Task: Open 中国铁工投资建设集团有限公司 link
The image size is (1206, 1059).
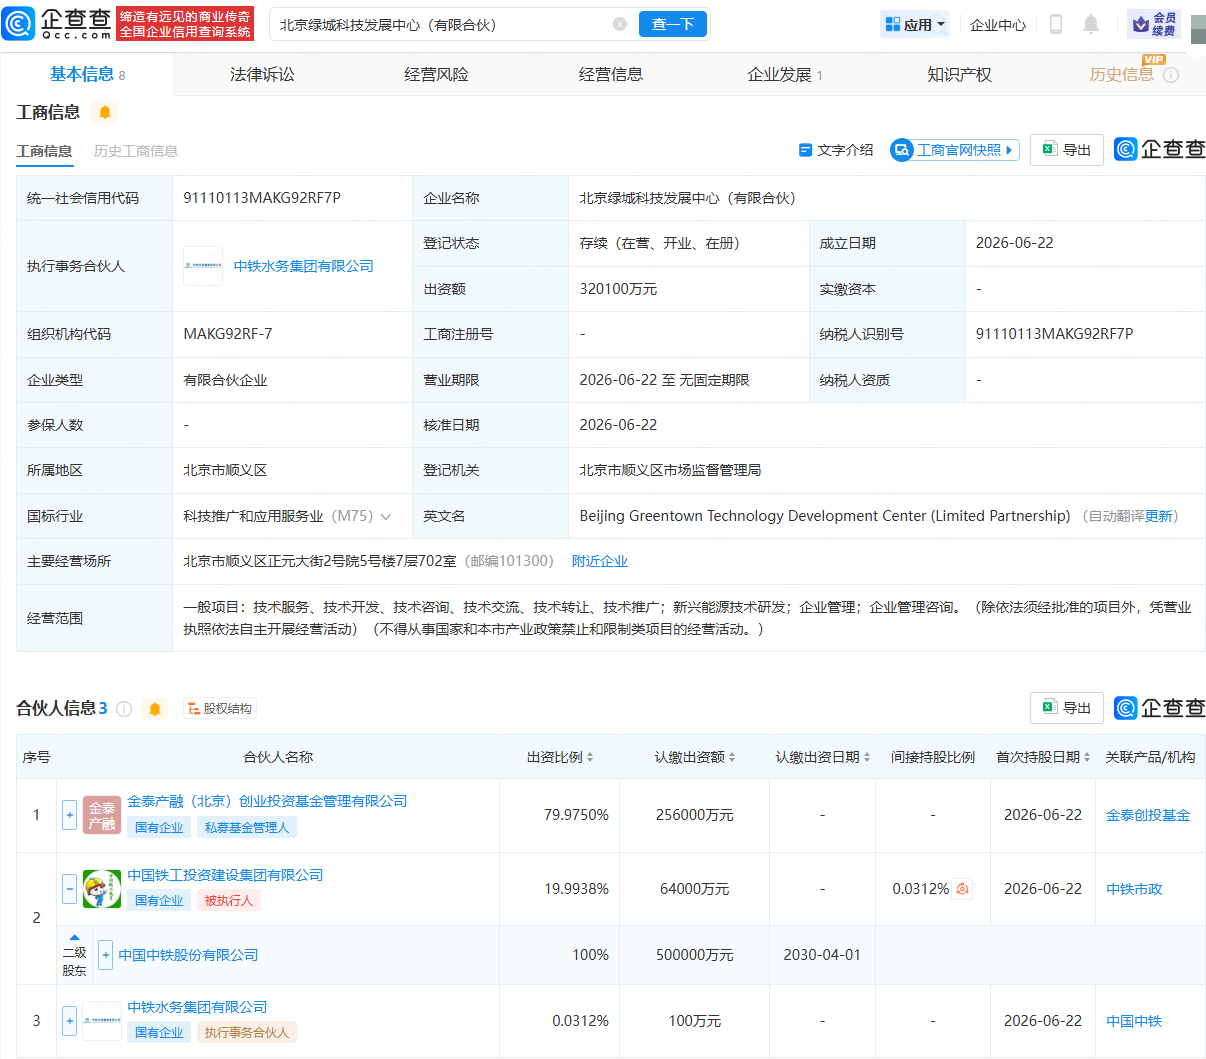Action: click(225, 875)
